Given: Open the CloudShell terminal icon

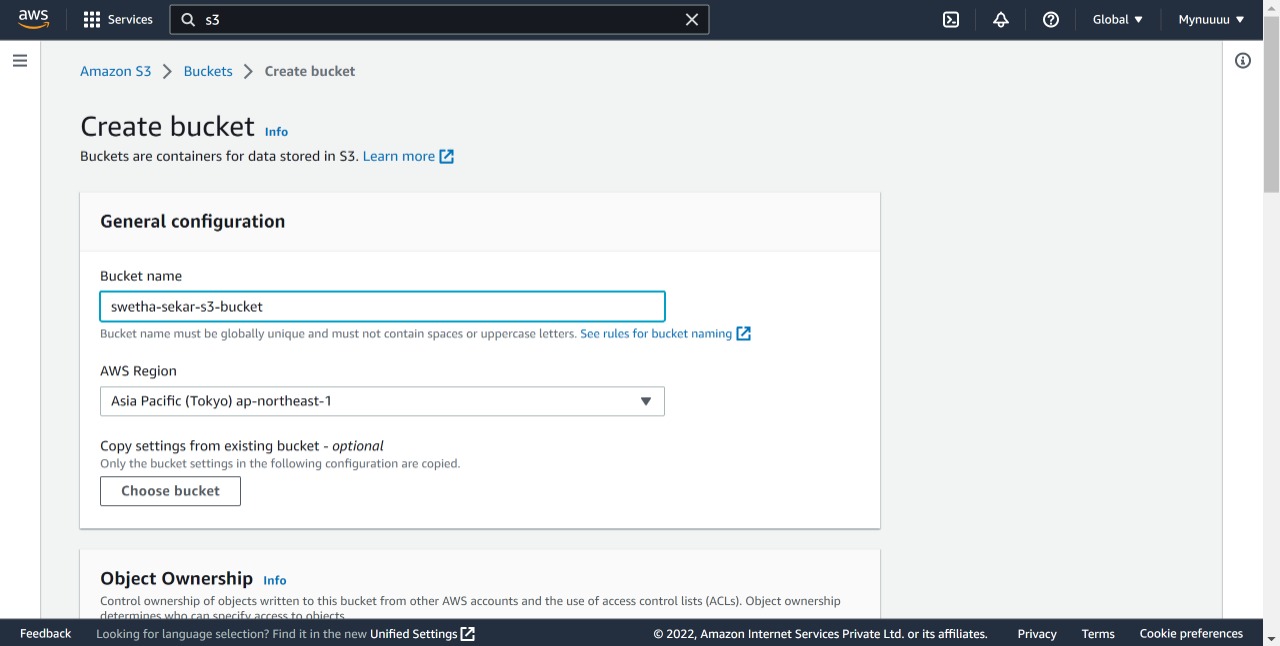Looking at the screenshot, I should pos(951,19).
